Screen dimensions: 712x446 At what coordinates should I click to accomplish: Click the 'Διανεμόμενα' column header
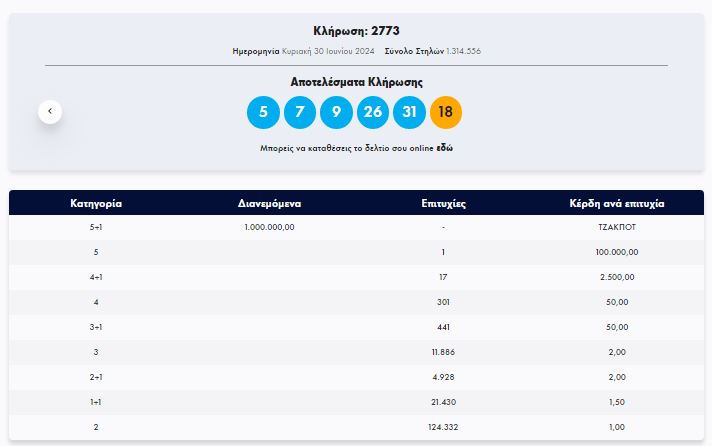point(269,203)
